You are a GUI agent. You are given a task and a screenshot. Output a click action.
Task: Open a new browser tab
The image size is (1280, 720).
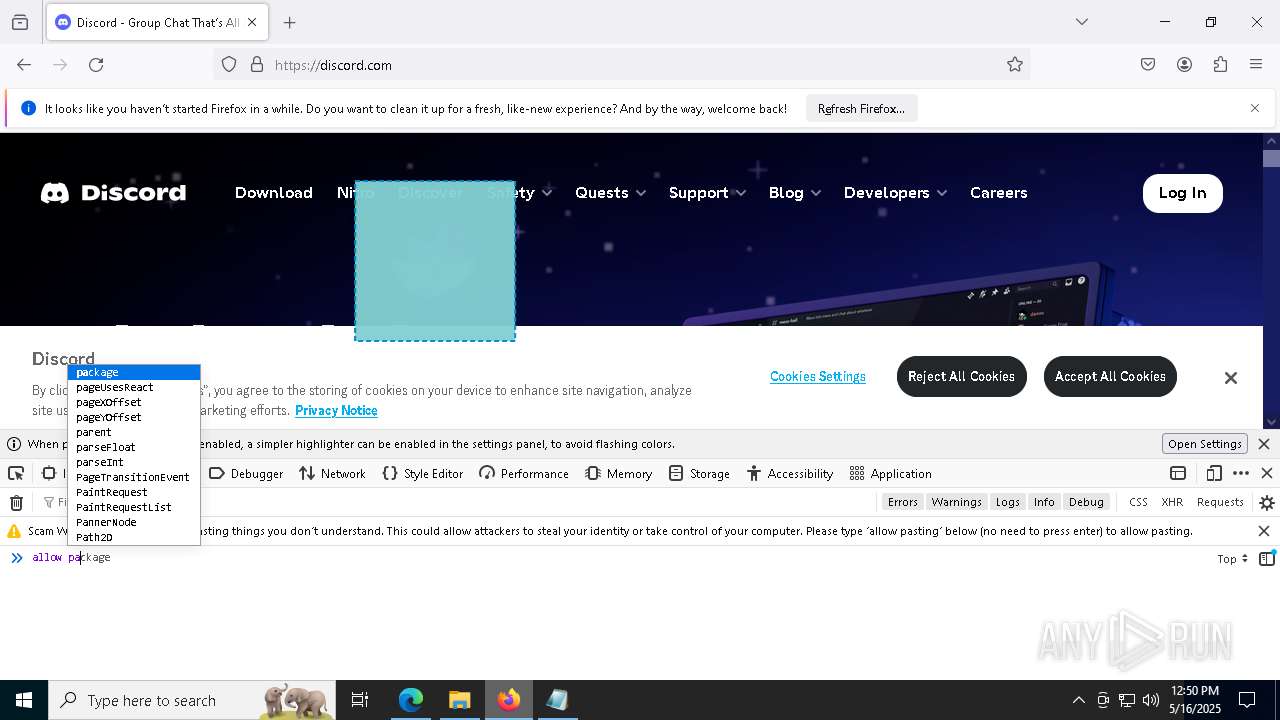[290, 22]
